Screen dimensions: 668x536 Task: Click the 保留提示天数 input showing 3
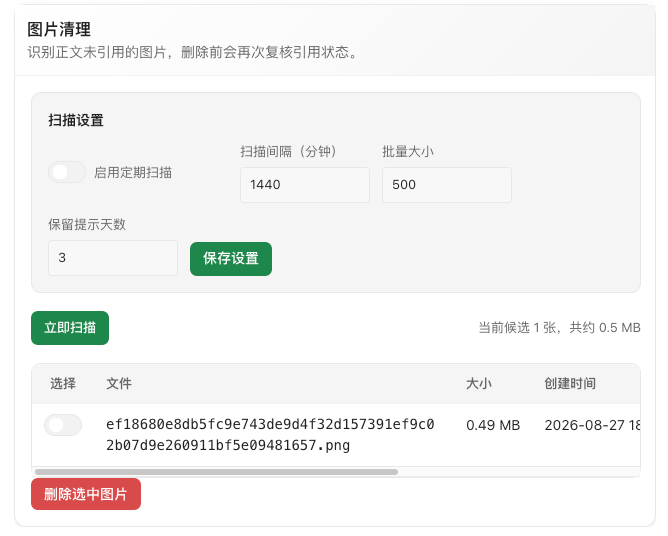[113, 258]
